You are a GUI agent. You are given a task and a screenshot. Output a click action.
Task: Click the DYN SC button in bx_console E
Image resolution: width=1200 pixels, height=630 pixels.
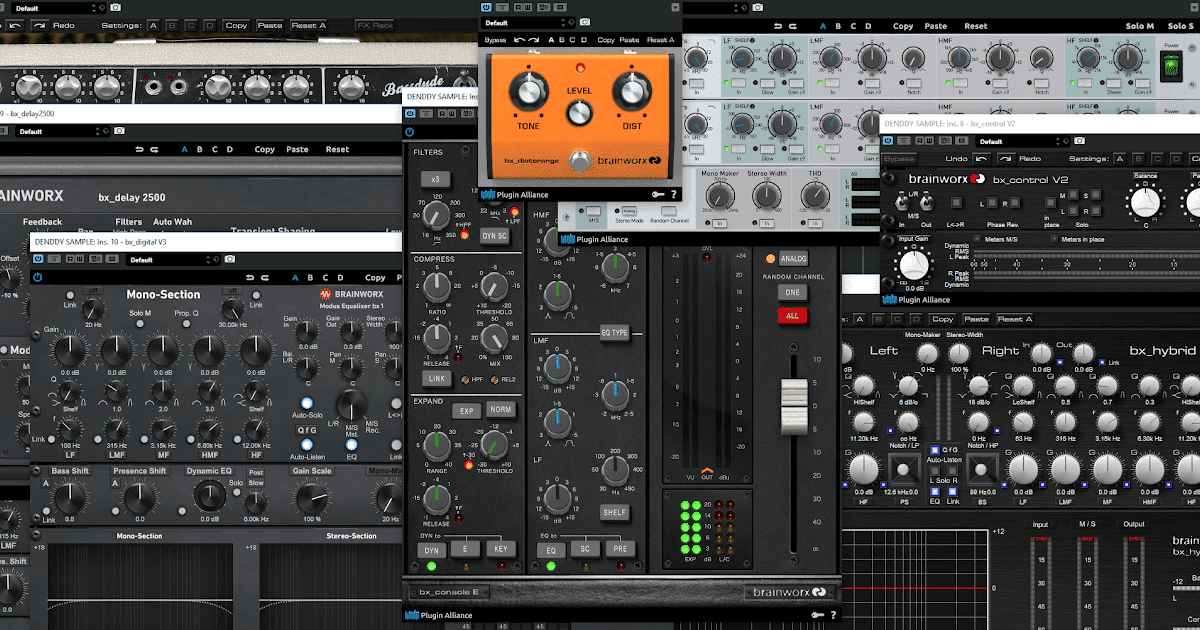click(x=495, y=236)
